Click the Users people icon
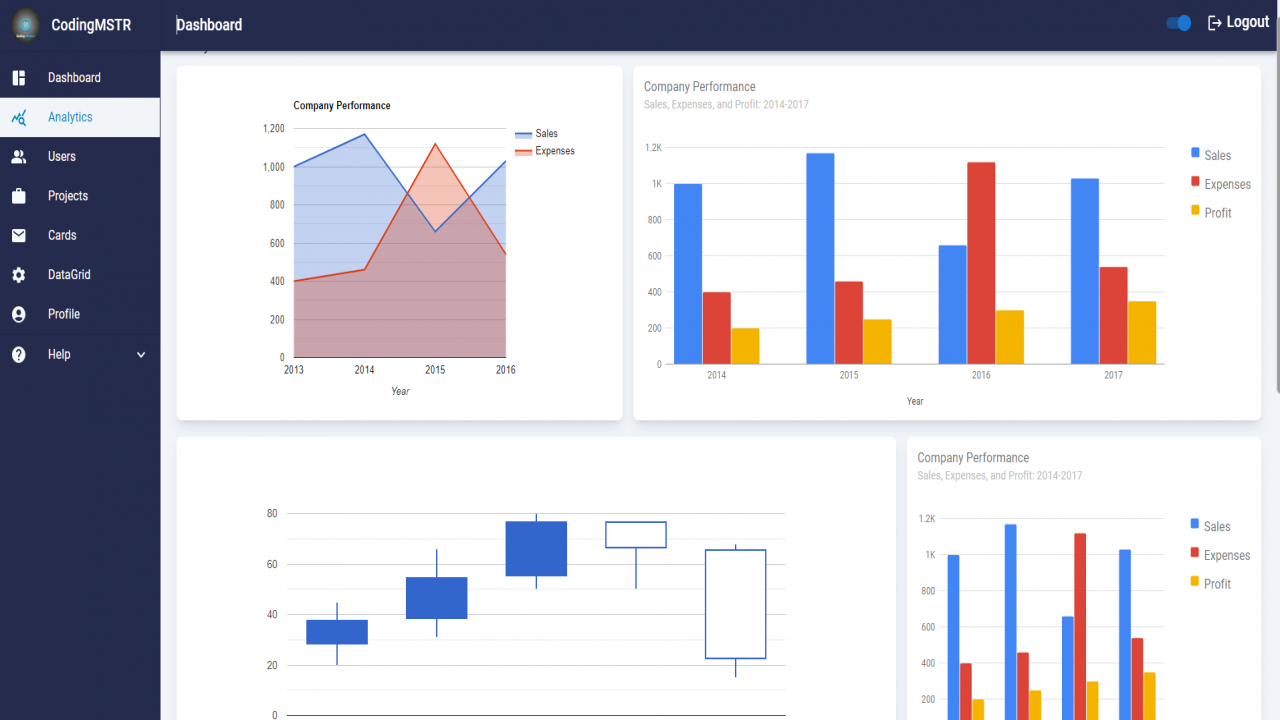 (x=19, y=157)
